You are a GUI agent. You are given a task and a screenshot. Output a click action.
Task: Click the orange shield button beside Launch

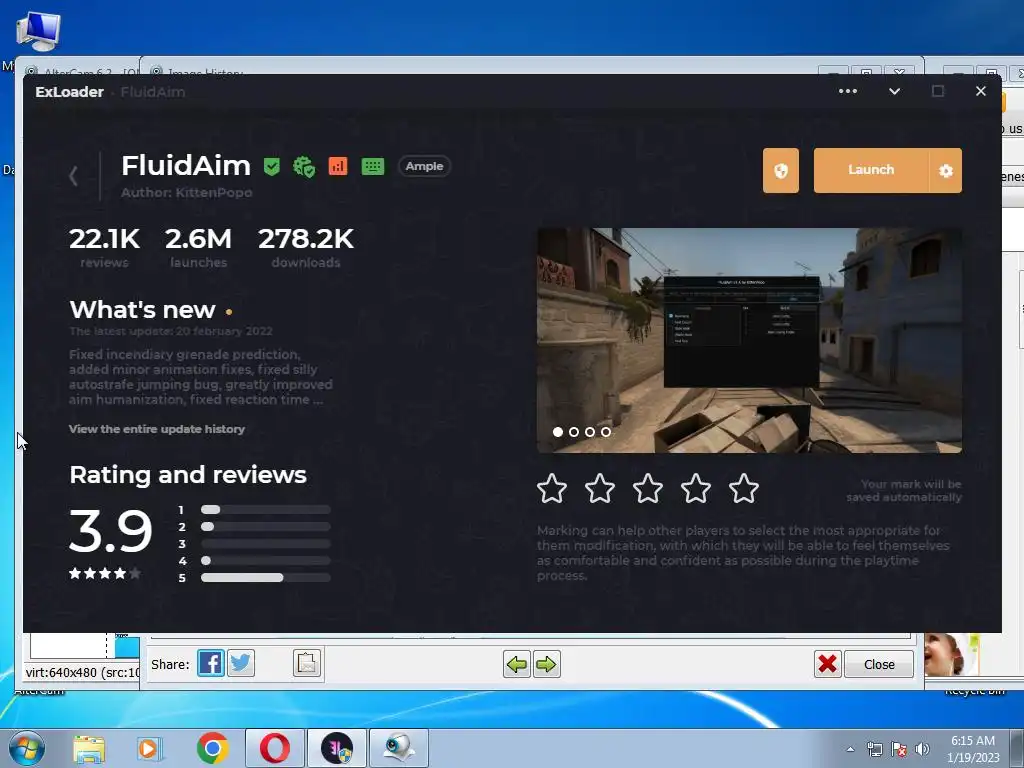tap(780, 170)
